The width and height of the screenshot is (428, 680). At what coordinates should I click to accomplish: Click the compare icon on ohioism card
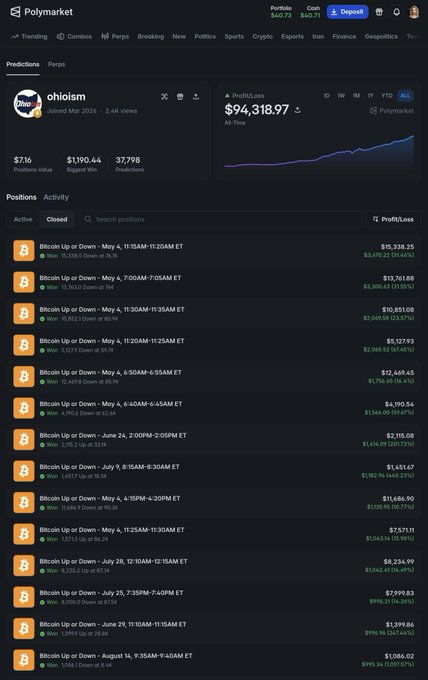[164, 96]
